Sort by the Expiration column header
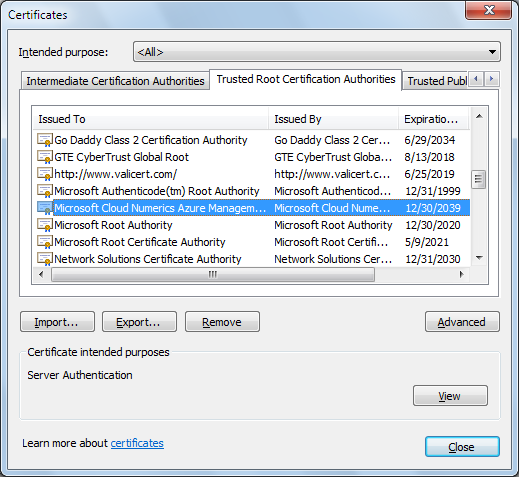519x477 pixels. (434, 119)
